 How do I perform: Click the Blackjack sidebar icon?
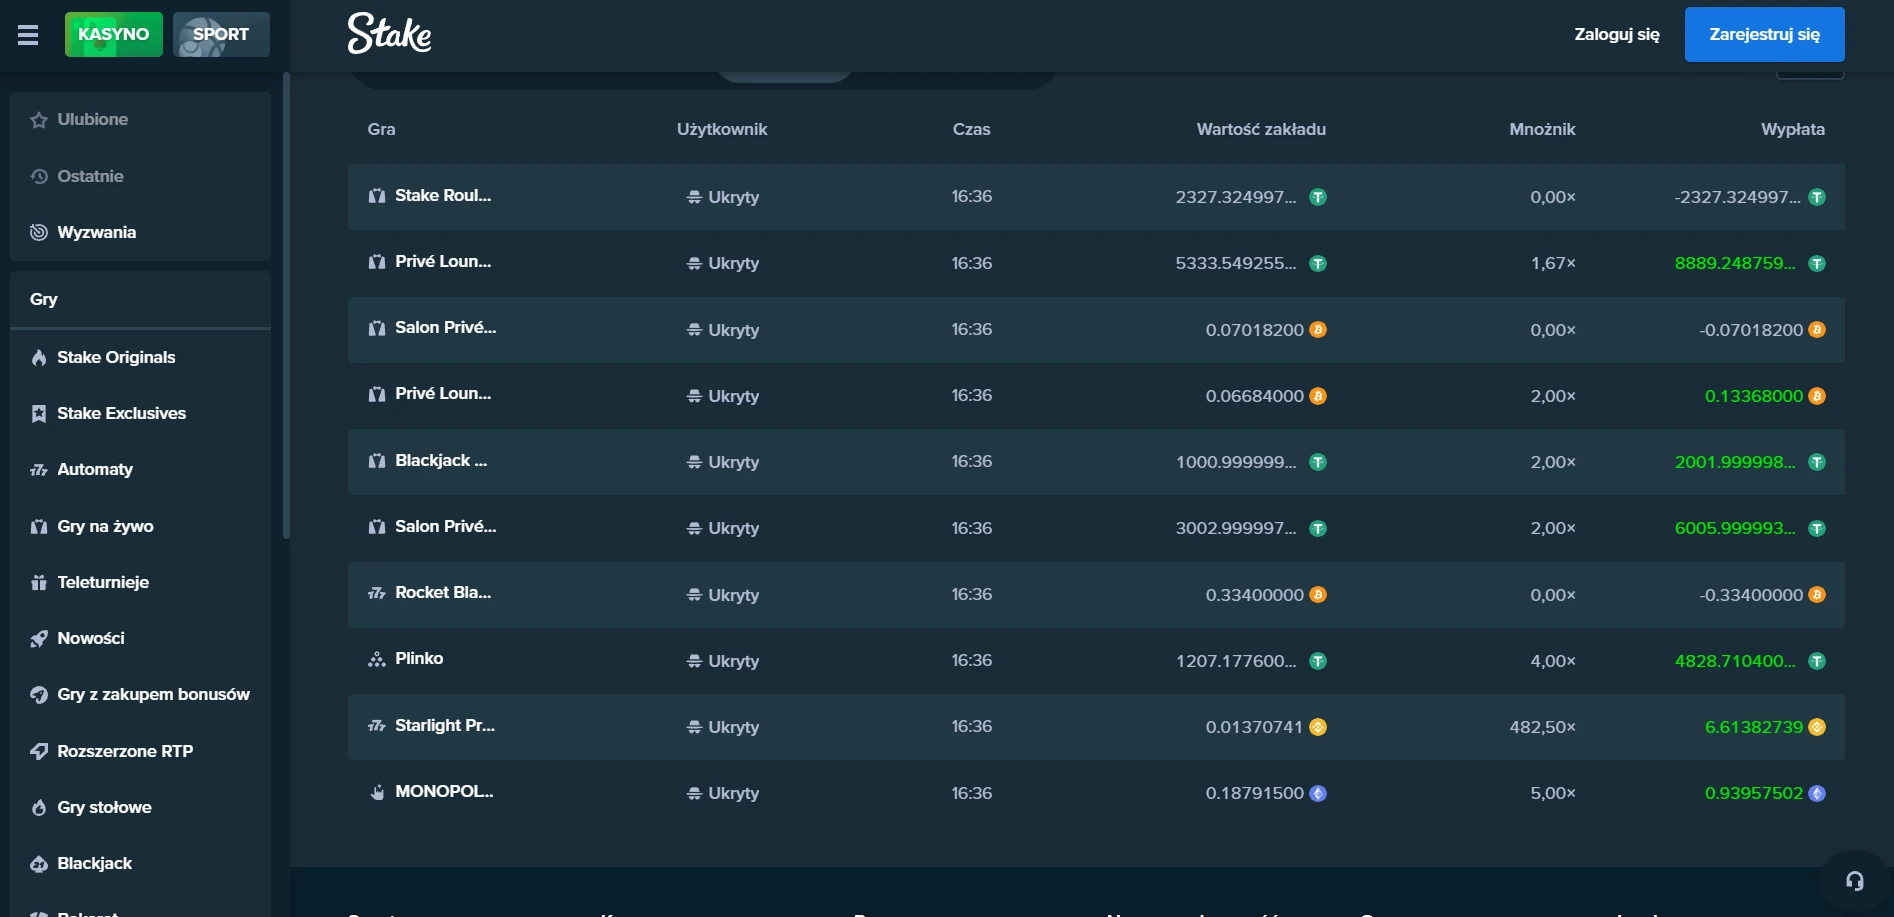[x=39, y=863]
